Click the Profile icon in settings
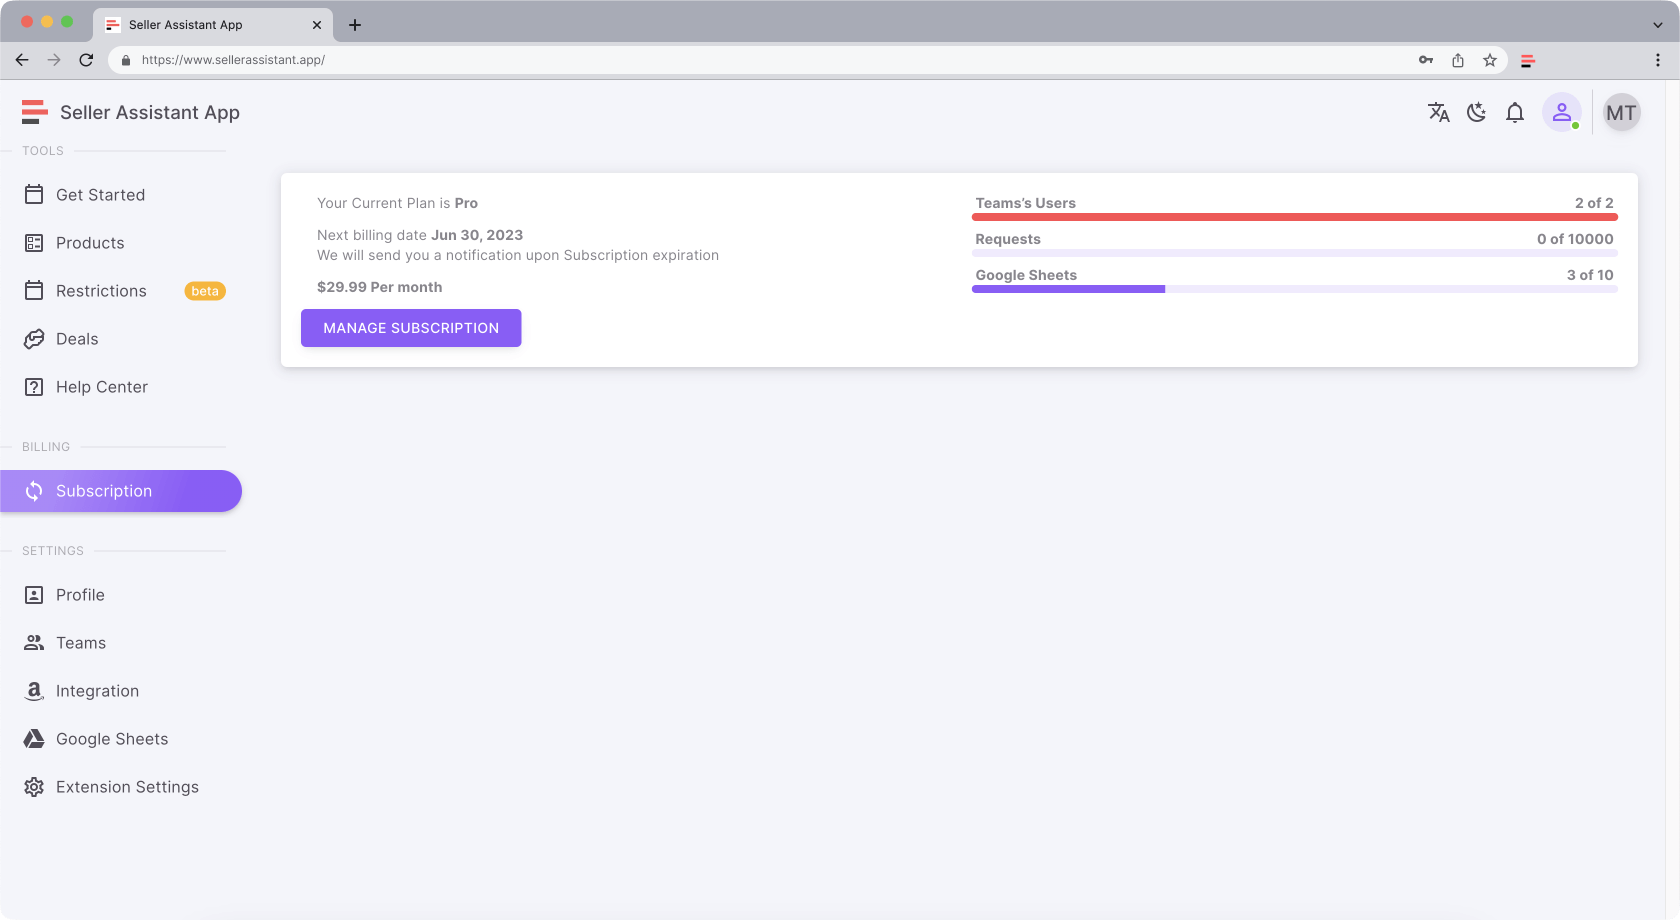The width and height of the screenshot is (1680, 920). (34, 595)
